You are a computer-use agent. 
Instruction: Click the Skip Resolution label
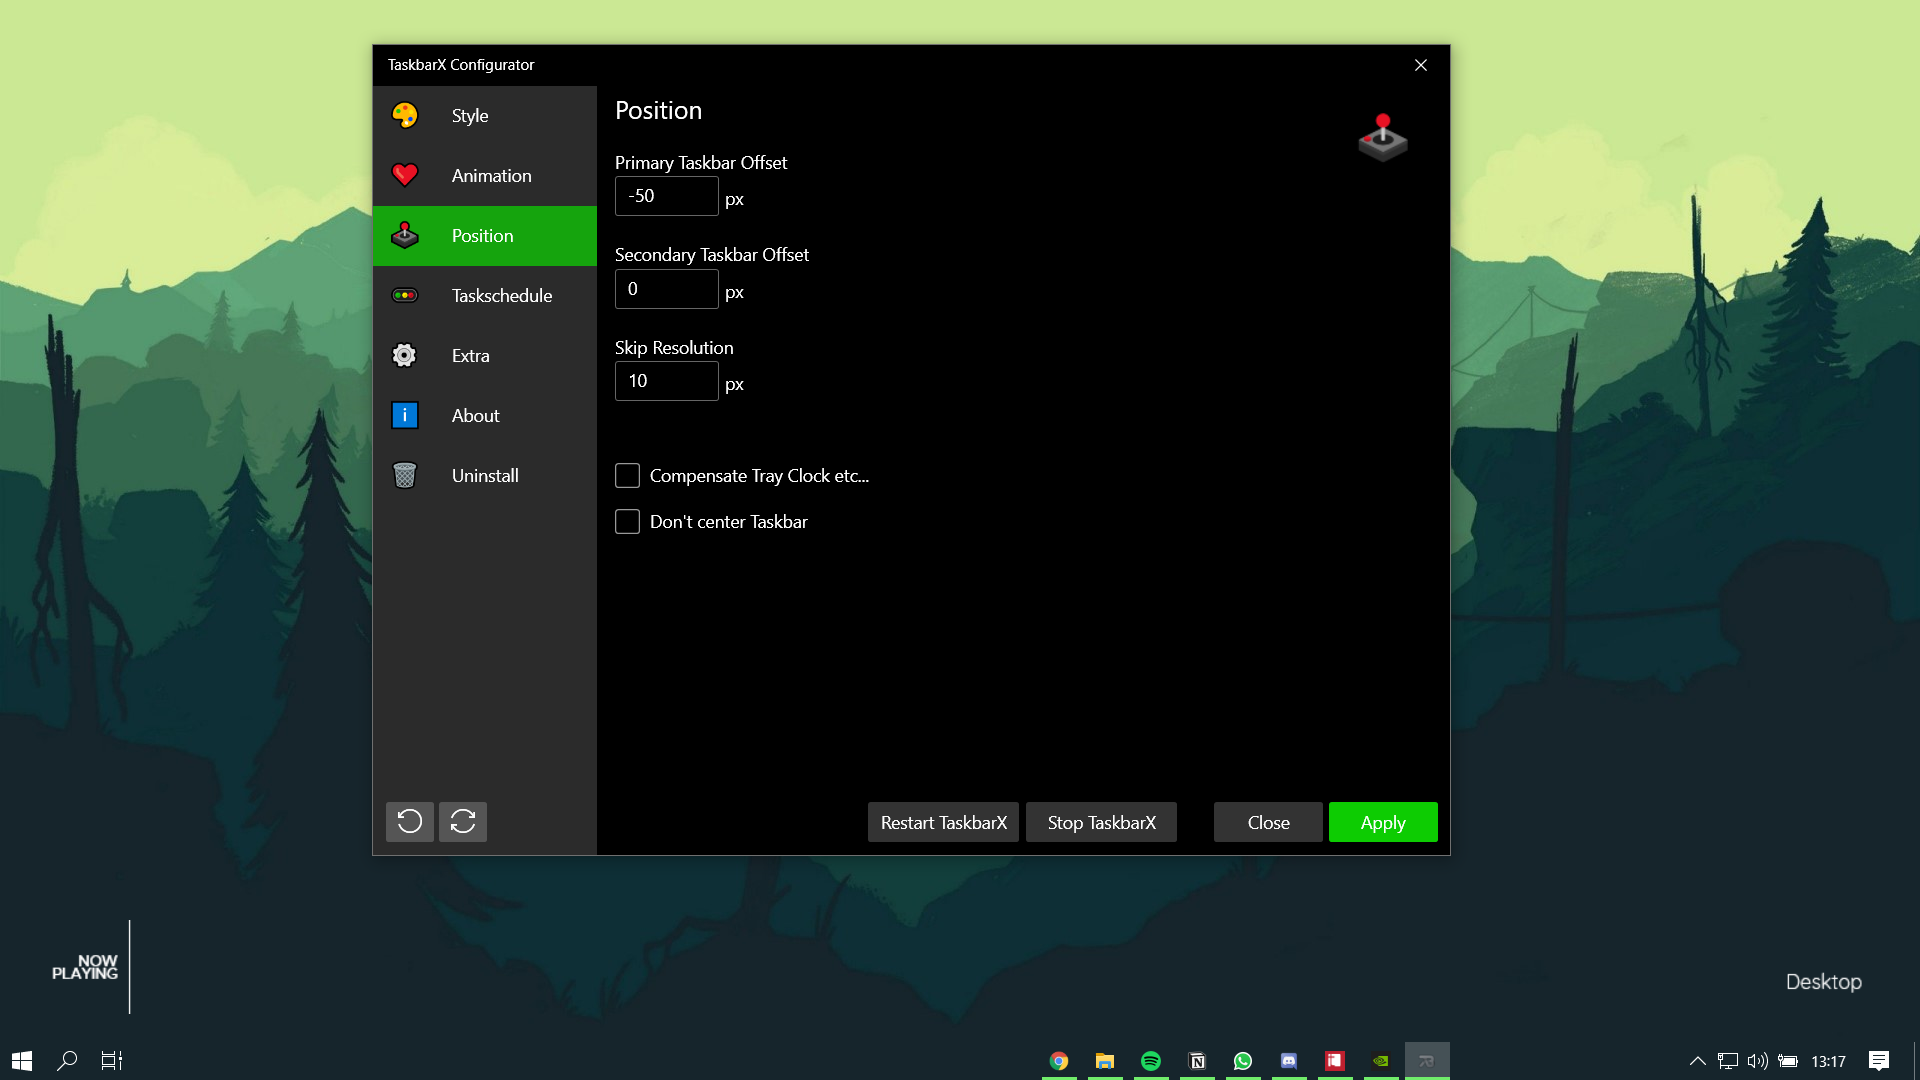click(x=674, y=348)
